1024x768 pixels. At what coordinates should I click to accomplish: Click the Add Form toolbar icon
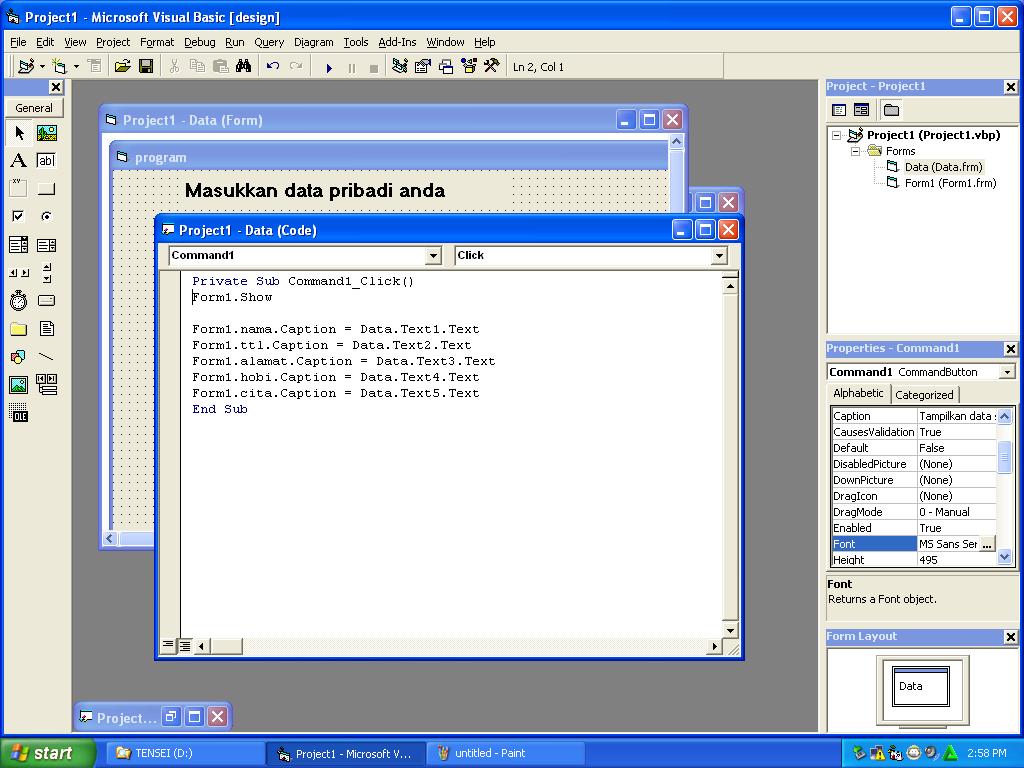click(59, 67)
